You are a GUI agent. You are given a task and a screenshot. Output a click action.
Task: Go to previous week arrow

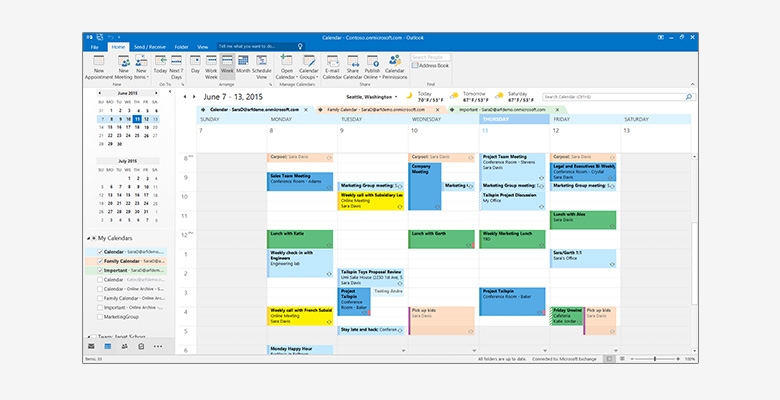[x=185, y=97]
